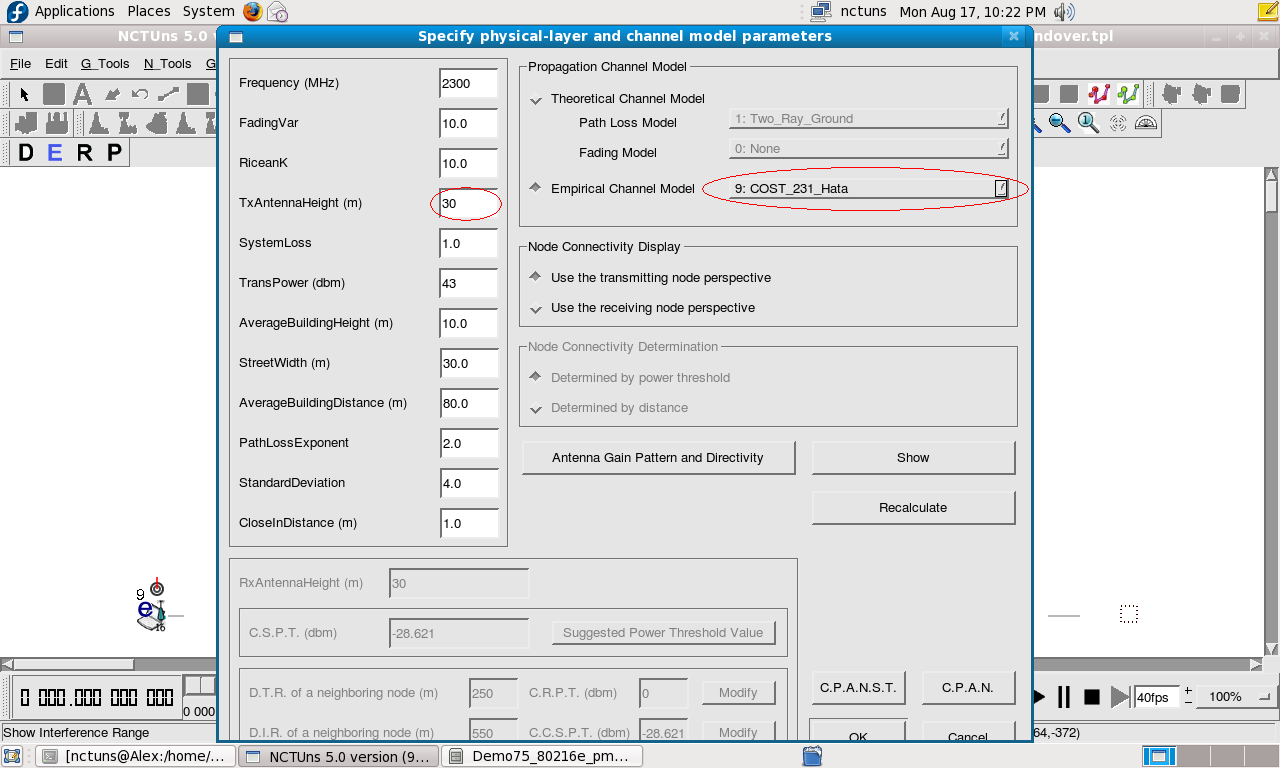The width and height of the screenshot is (1280, 768).
Task: Open the Edit menu
Action: pos(56,63)
